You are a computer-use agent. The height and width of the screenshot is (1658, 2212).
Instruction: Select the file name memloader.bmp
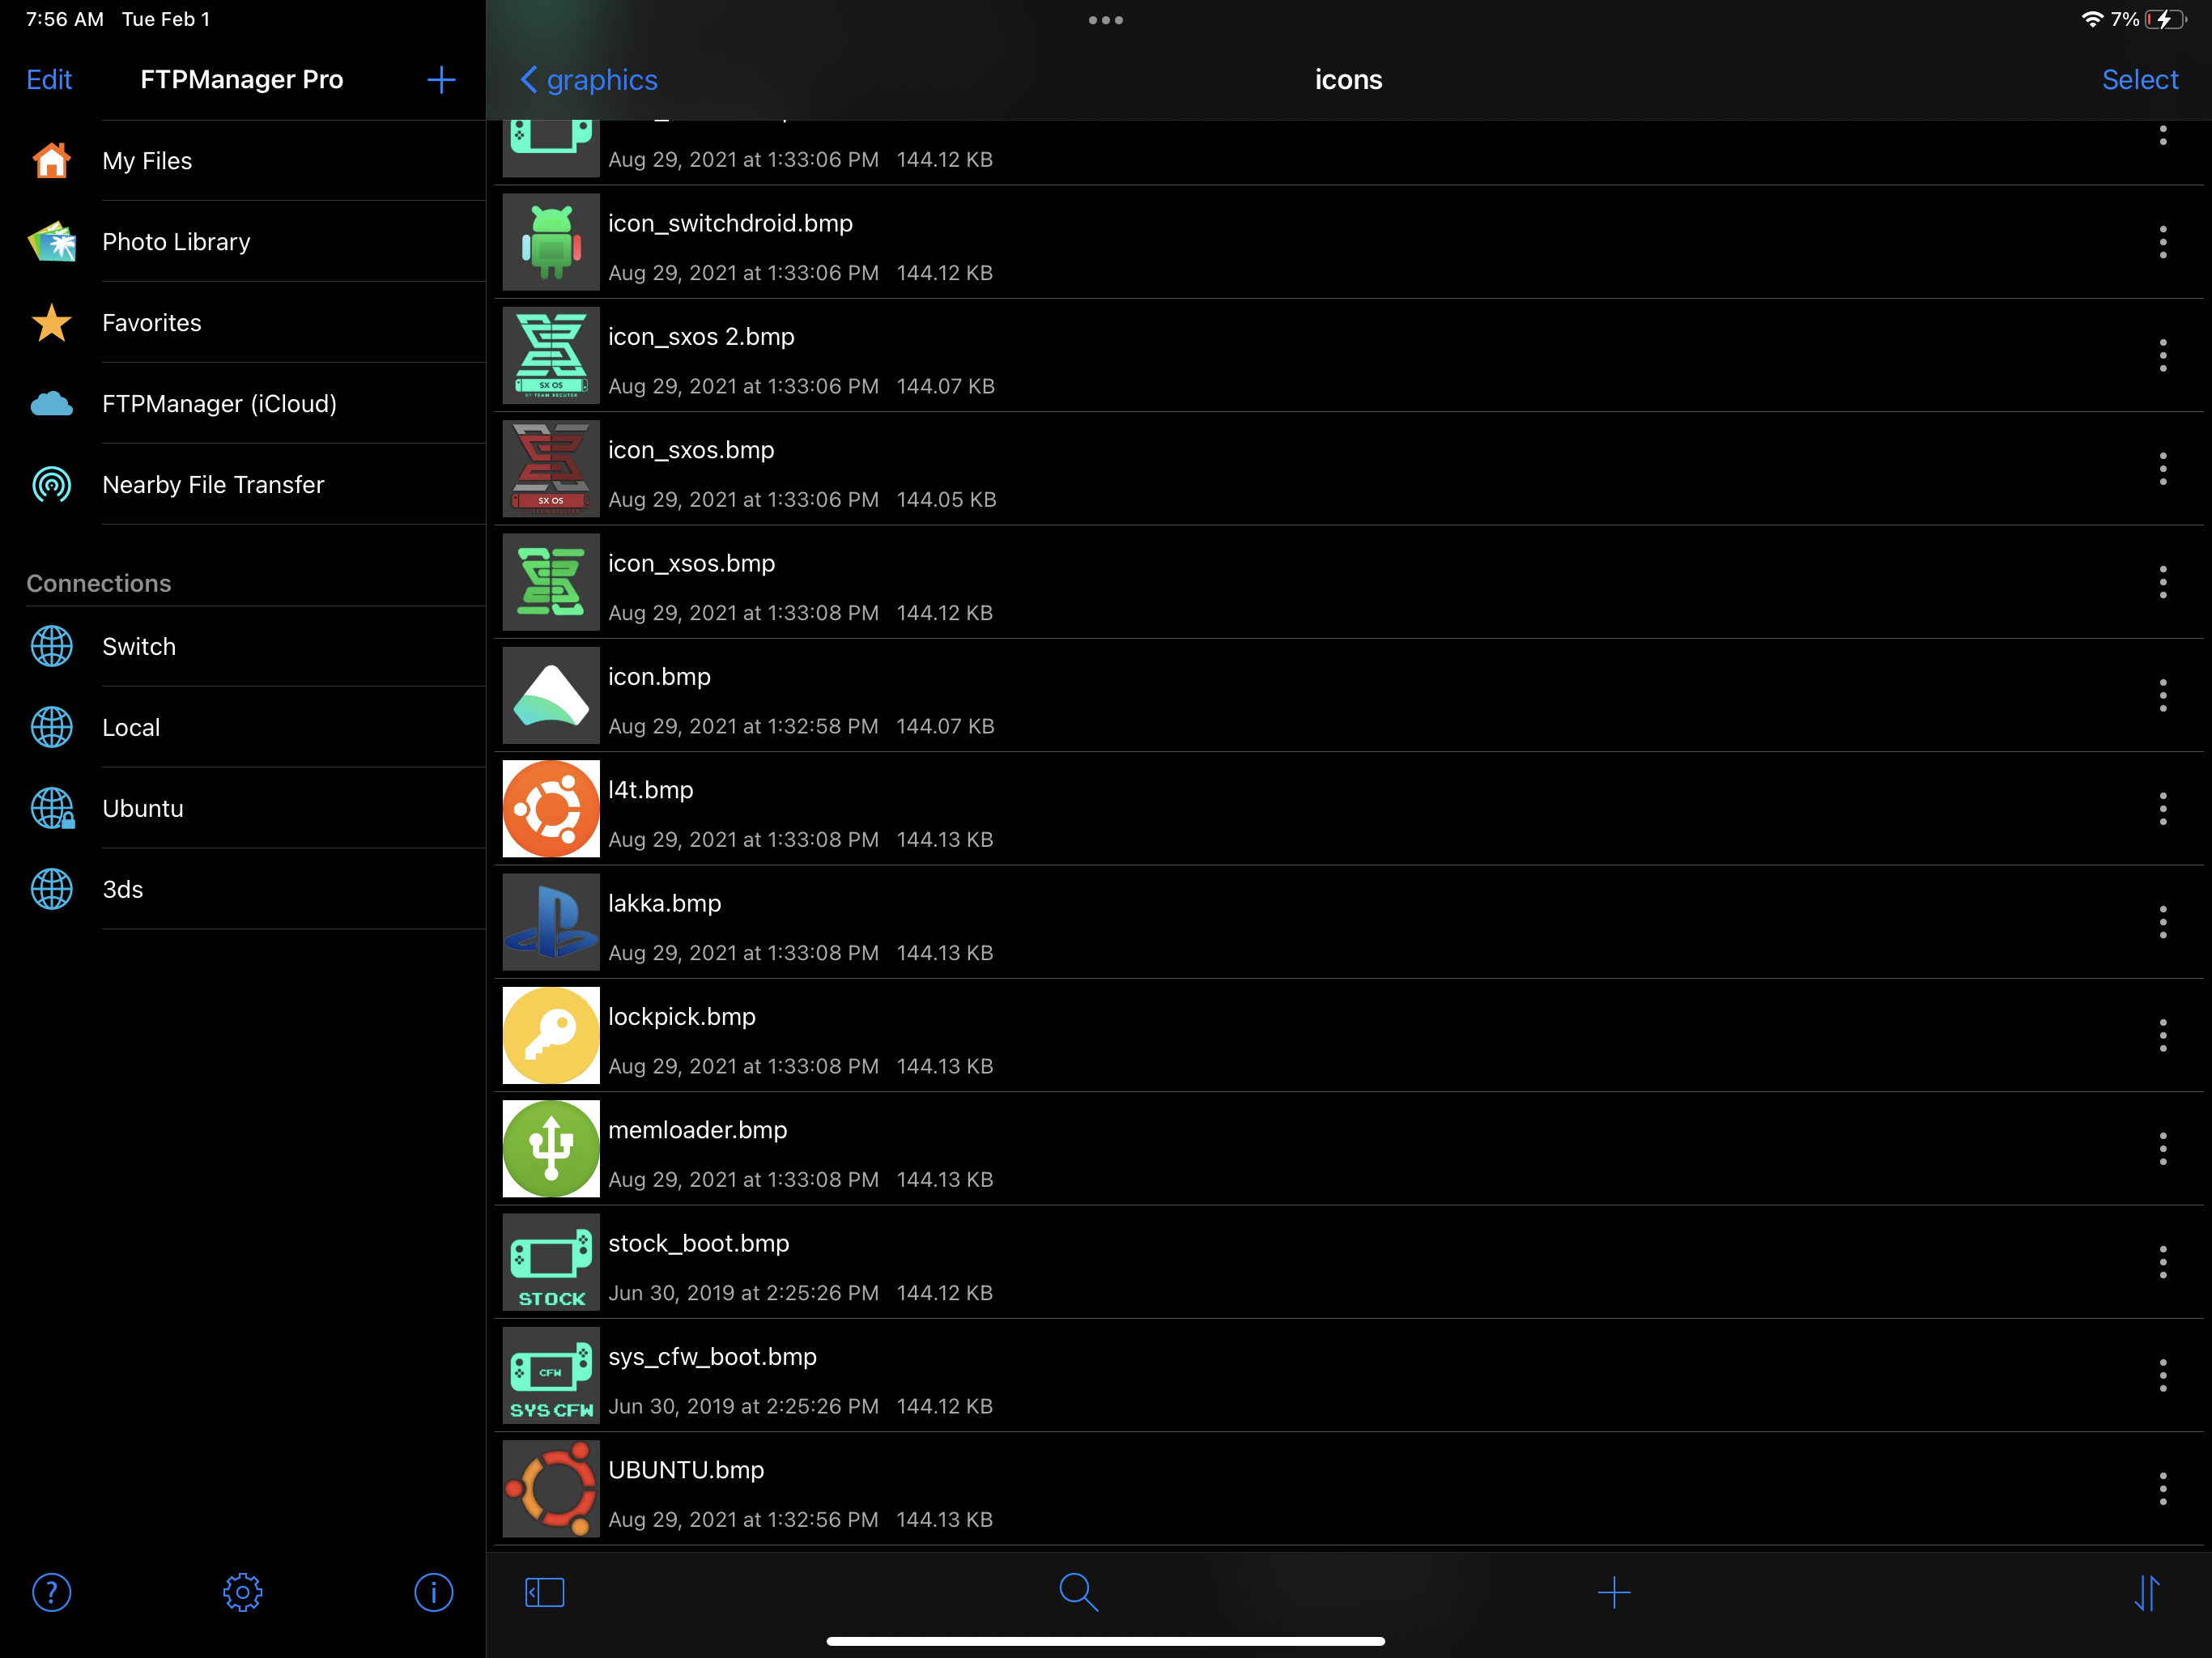698,1130
